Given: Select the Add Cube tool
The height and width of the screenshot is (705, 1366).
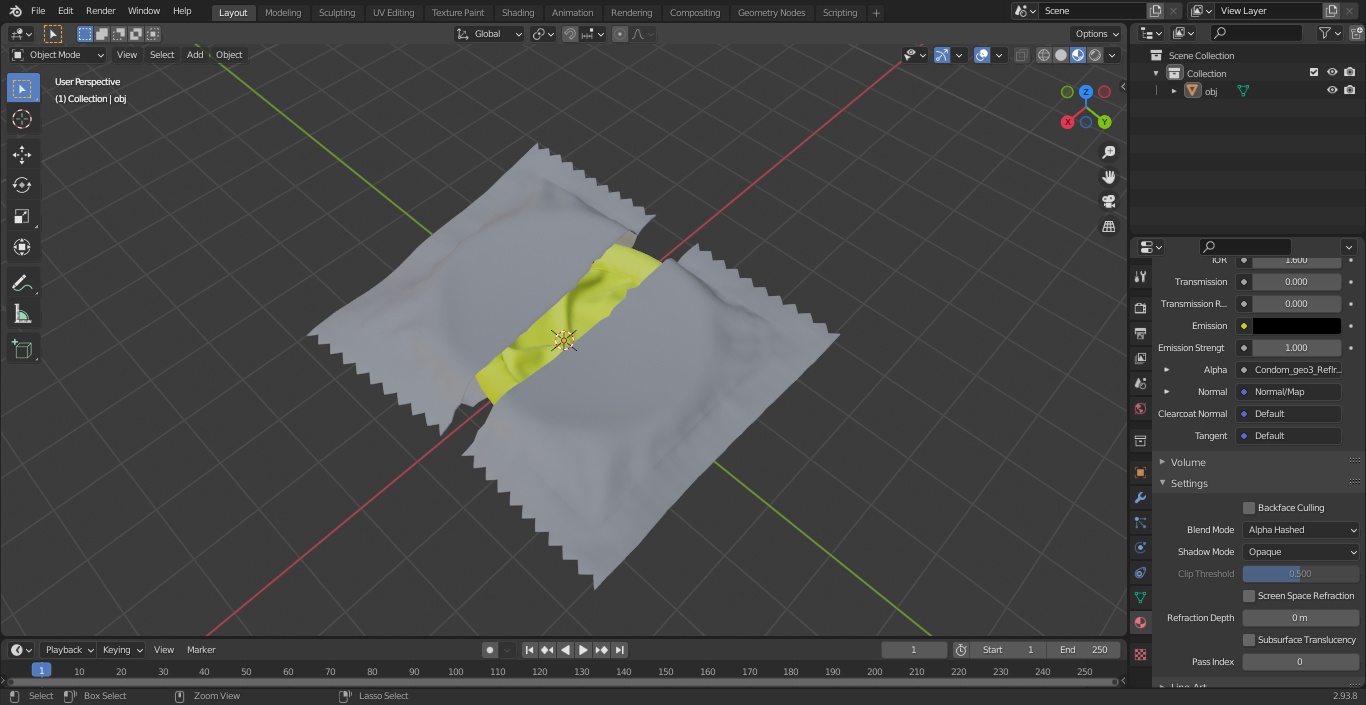Looking at the screenshot, I should click(x=22, y=349).
